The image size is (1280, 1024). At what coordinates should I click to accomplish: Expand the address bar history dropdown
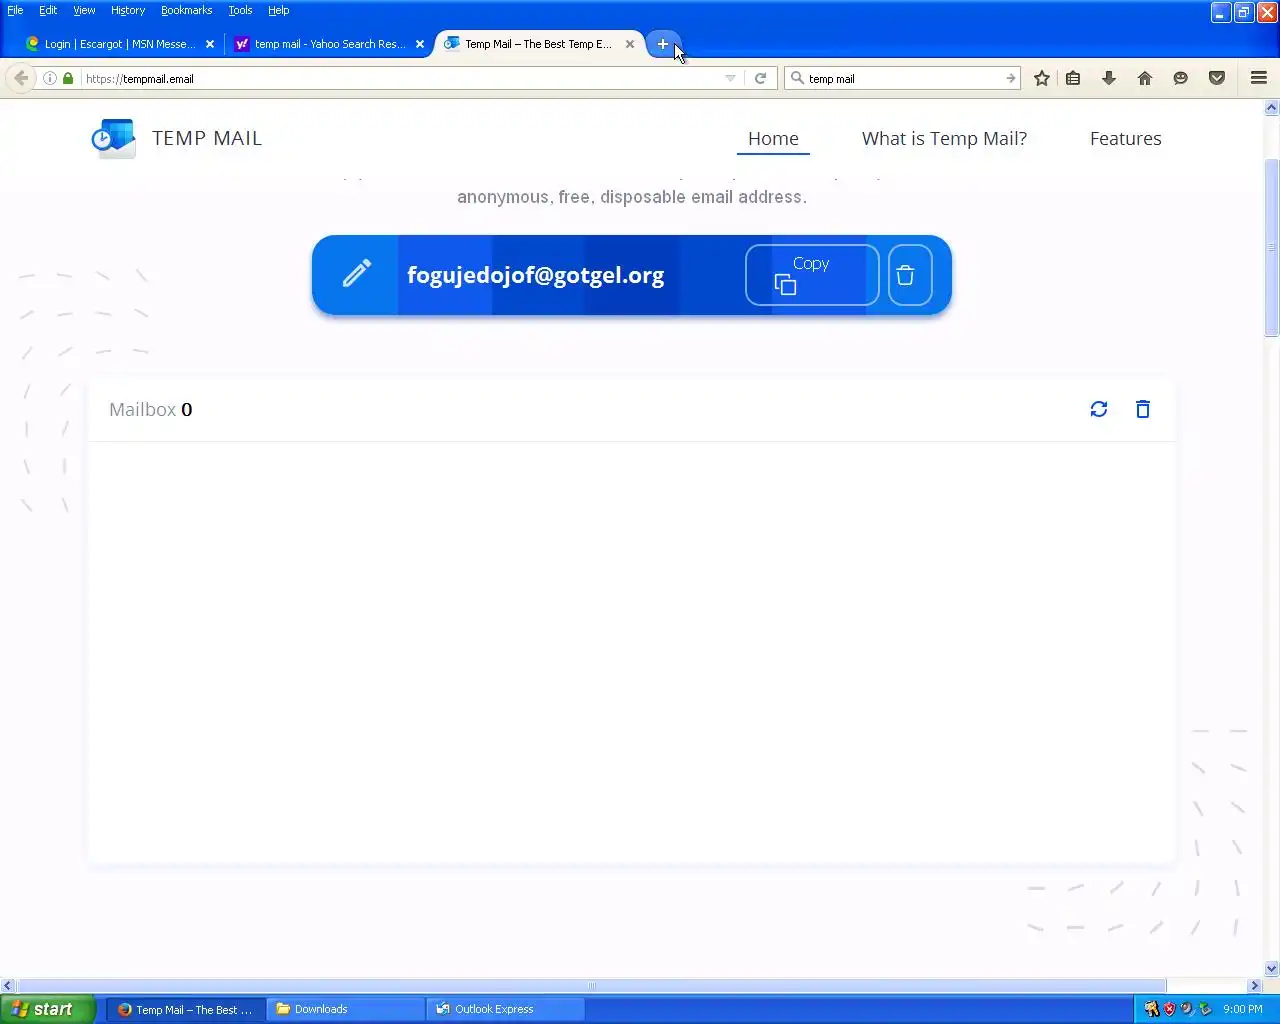(x=730, y=78)
